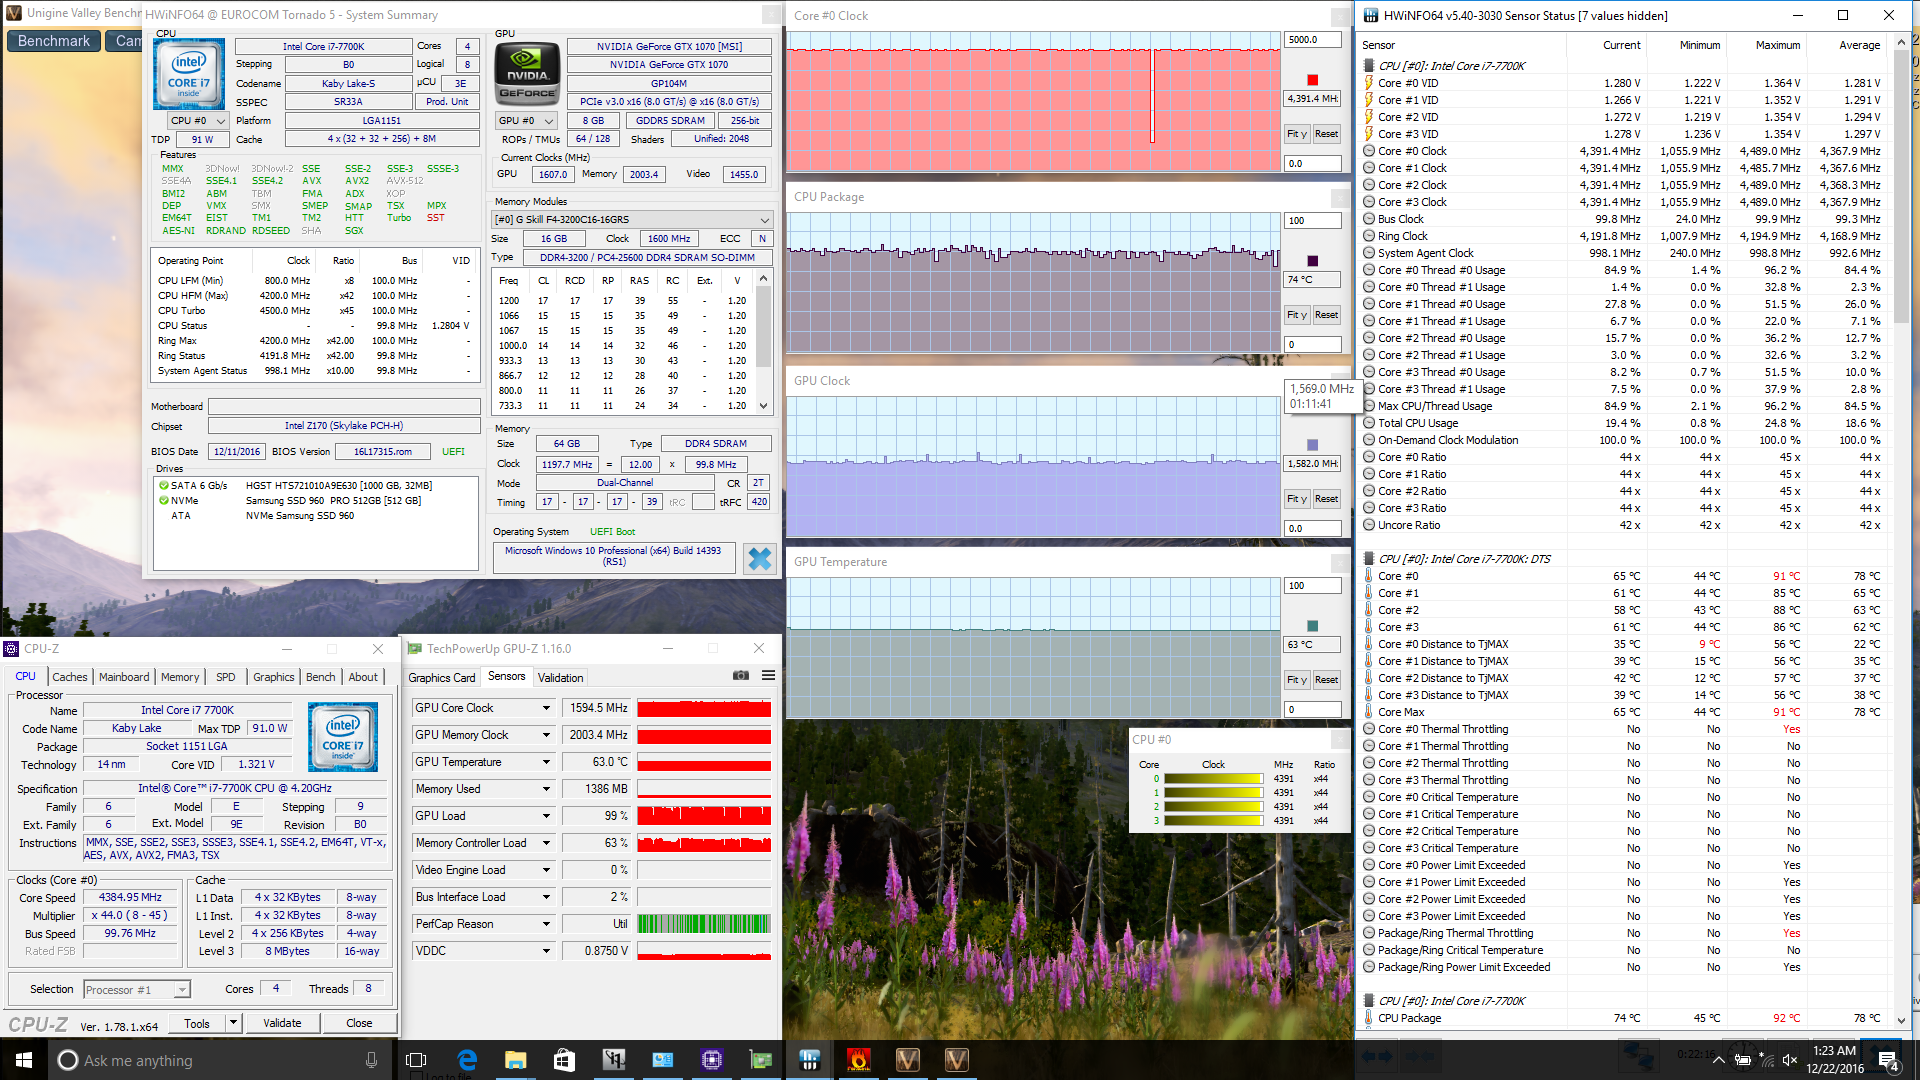This screenshot has width=1920, height=1080.
Task: Open the GPU #0 selector dropdown
Action: (526, 121)
